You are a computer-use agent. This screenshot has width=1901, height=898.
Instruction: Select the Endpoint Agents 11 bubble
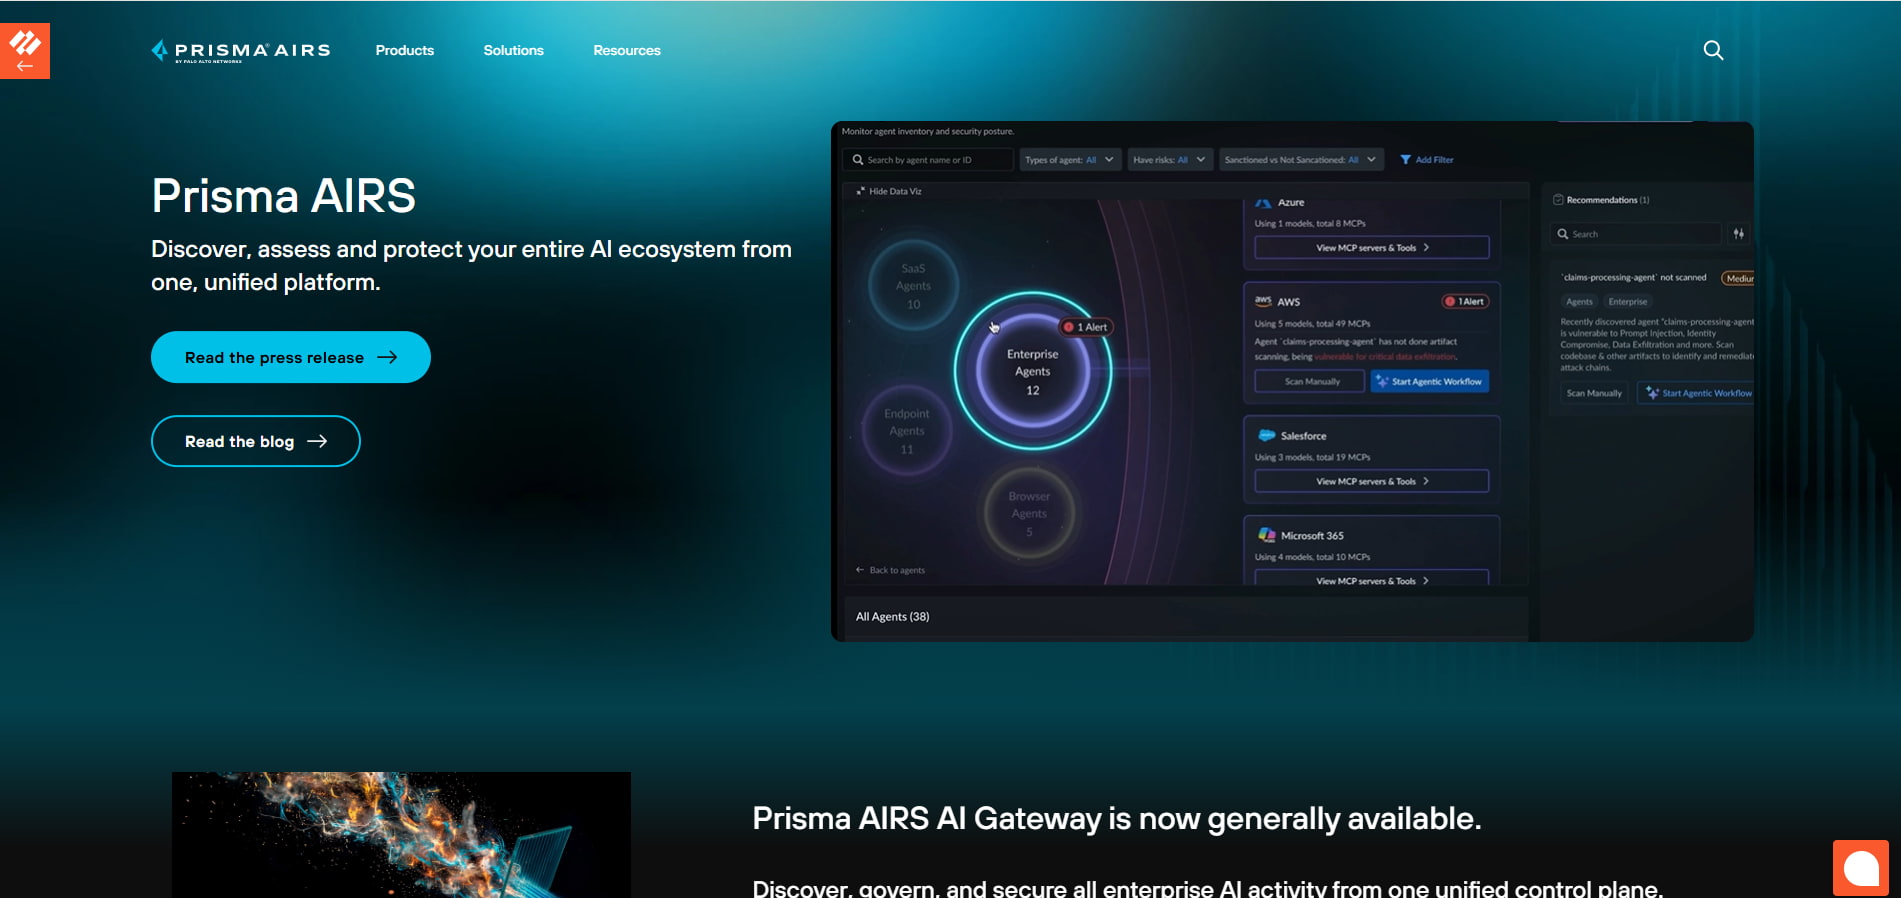(x=907, y=431)
